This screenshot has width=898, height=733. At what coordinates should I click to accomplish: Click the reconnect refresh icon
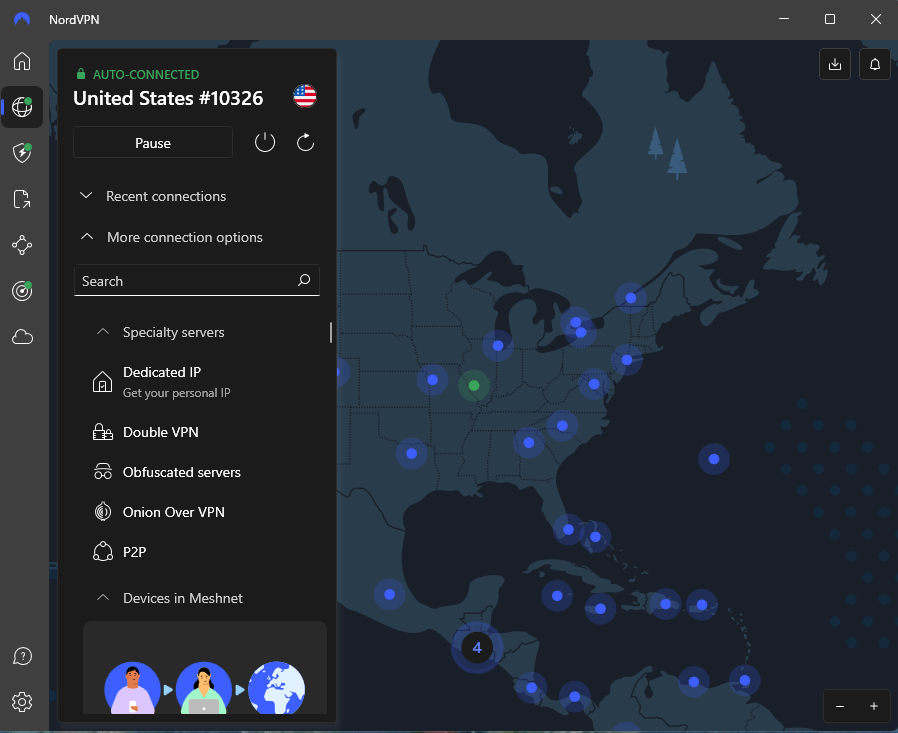pos(306,143)
